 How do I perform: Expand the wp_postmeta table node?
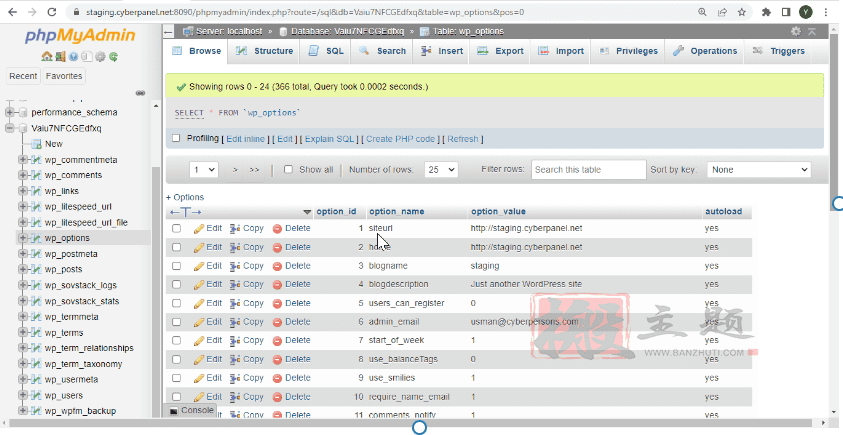tap(23, 254)
